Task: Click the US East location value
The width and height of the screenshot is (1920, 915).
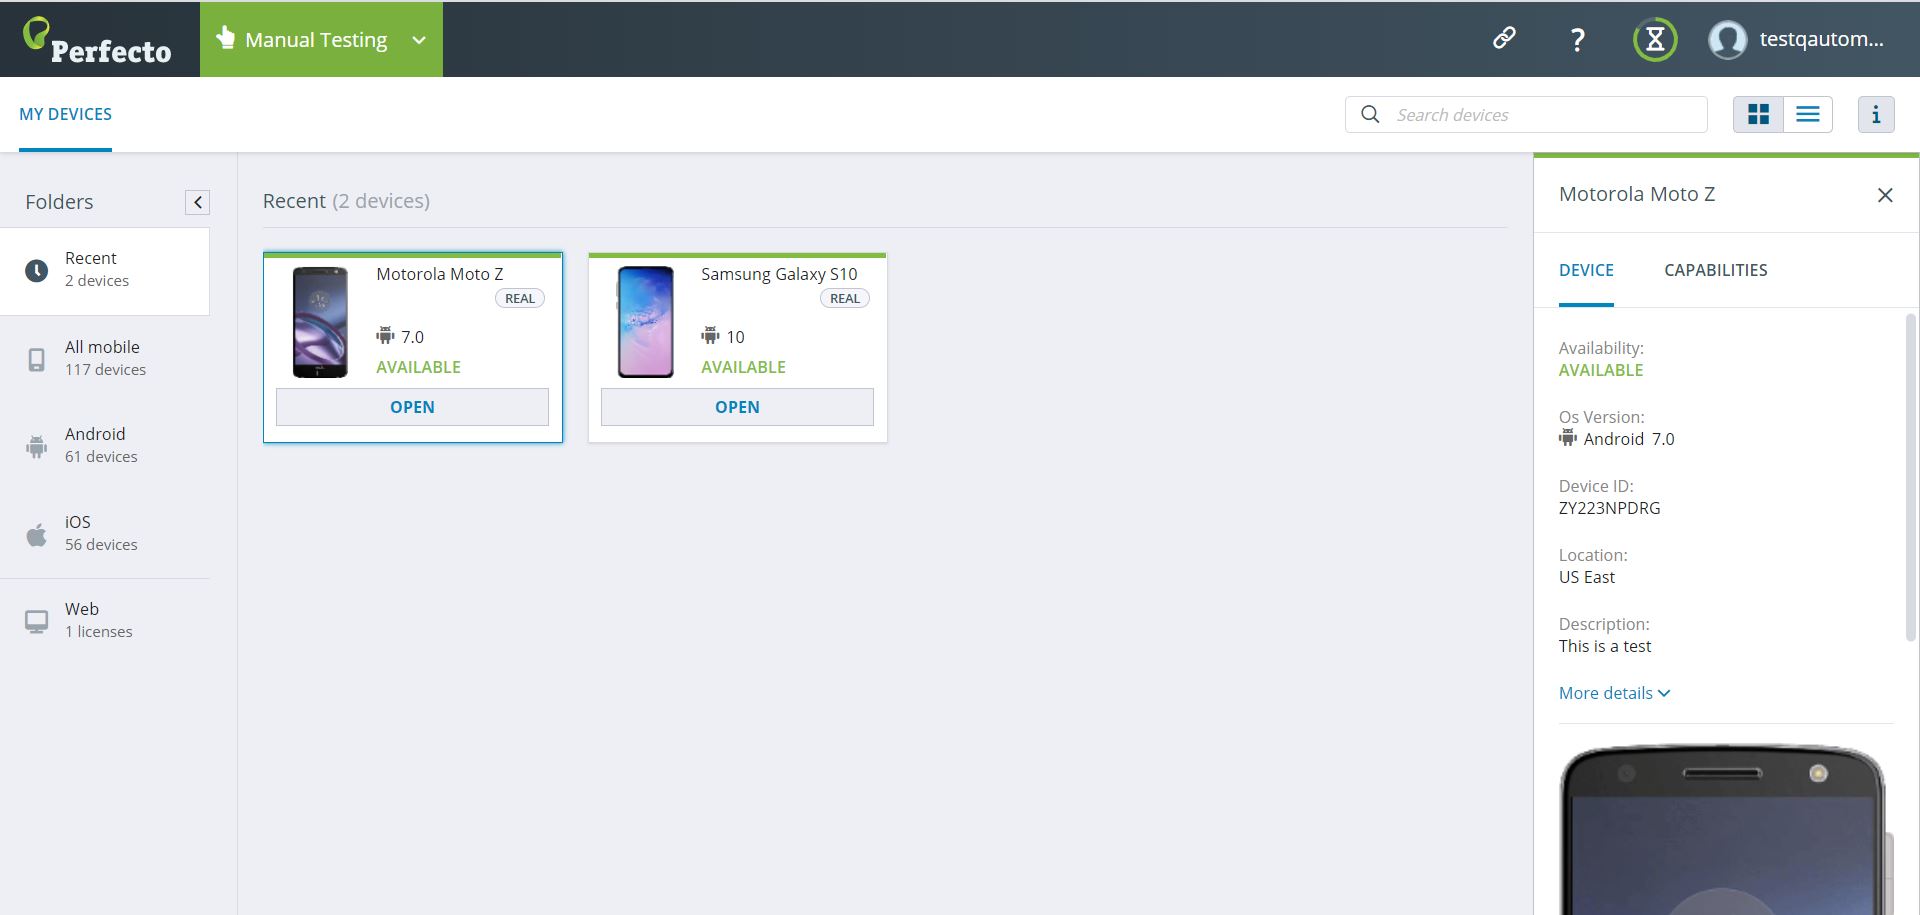Action: tap(1587, 577)
